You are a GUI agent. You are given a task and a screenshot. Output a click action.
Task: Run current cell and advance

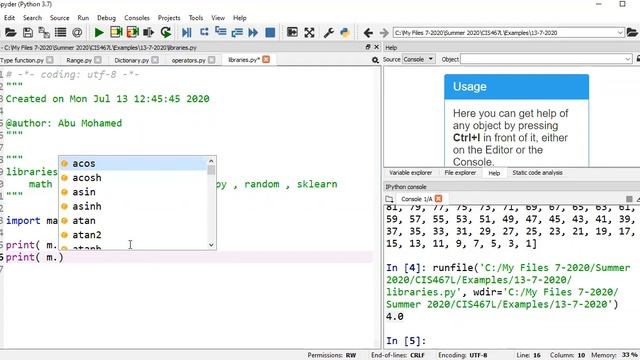point(133,33)
